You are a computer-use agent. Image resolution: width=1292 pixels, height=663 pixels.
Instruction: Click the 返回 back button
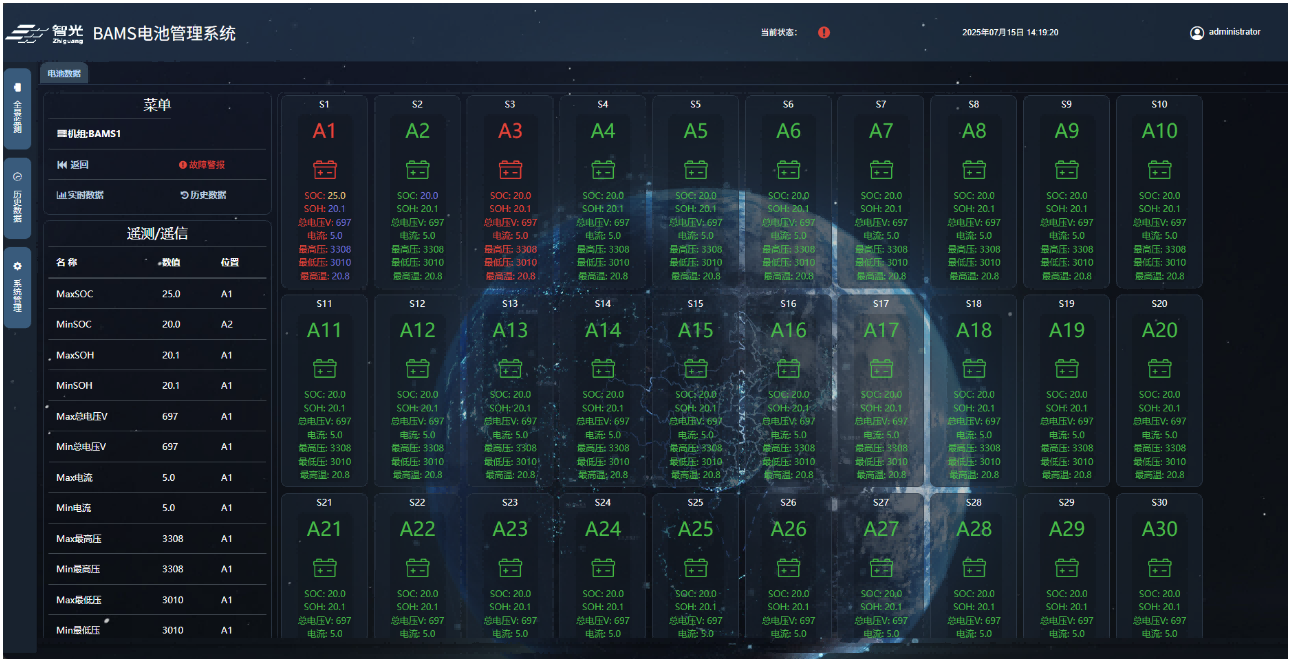[x=73, y=165]
